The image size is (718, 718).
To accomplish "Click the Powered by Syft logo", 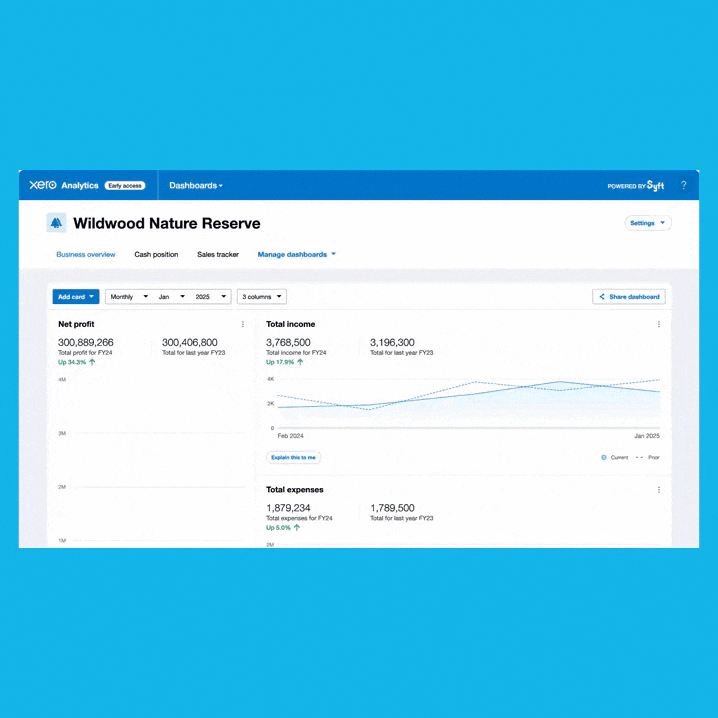I will (x=636, y=186).
